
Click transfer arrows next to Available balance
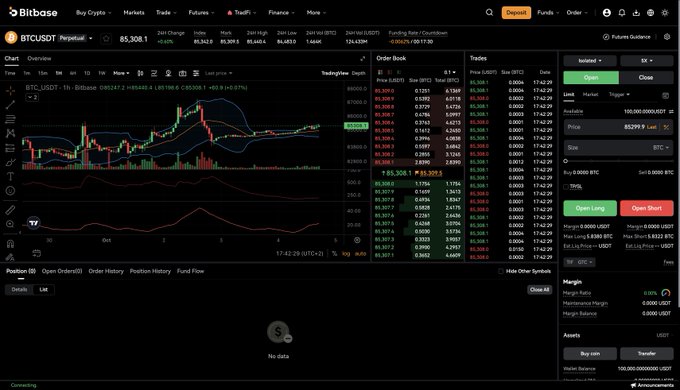pyautogui.click(x=671, y=111)
